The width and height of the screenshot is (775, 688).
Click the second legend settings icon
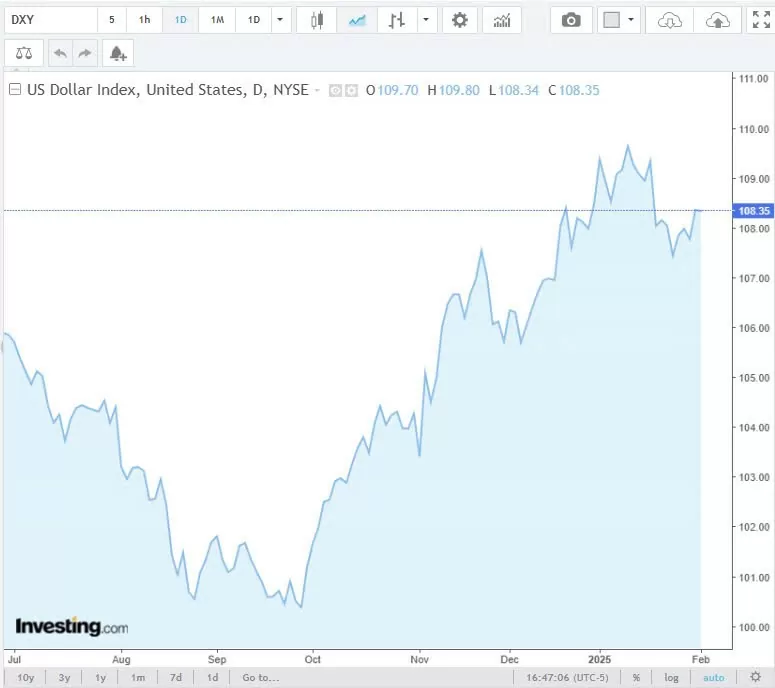tap(351, 90)
